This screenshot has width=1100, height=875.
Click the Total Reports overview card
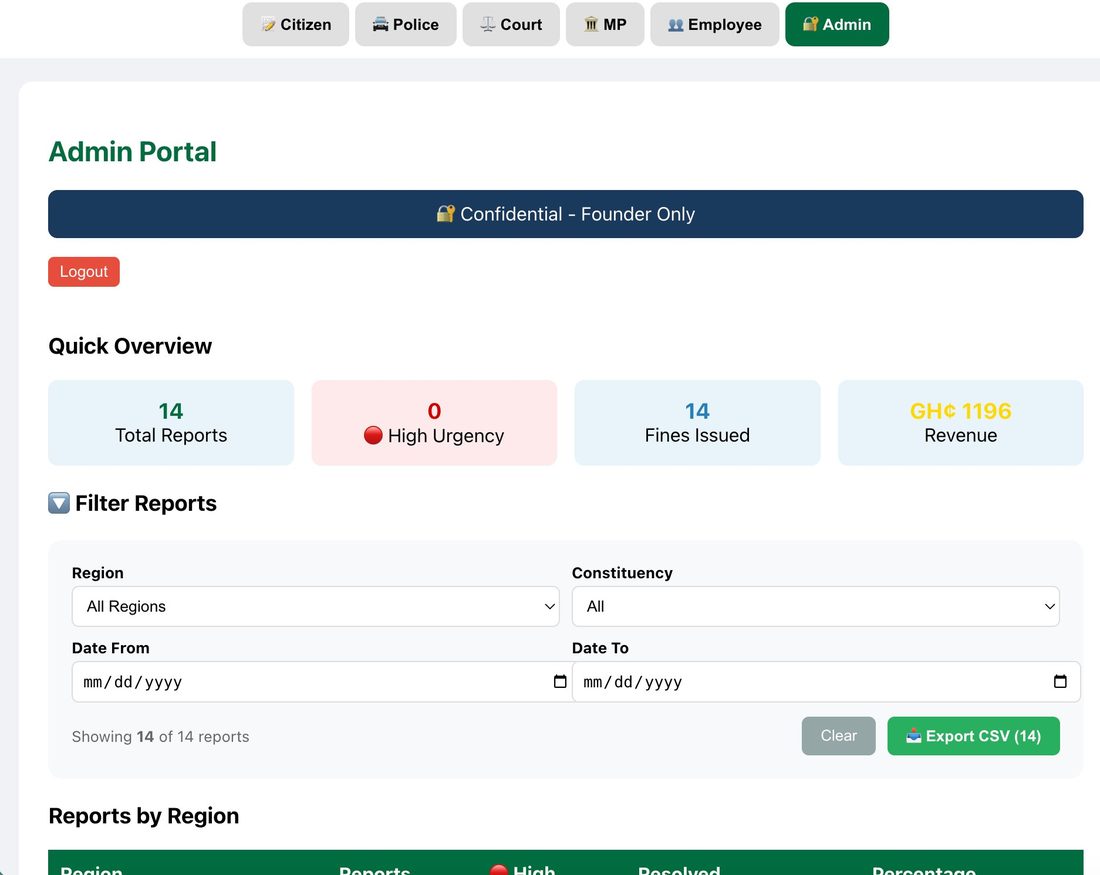pos(171,422)
